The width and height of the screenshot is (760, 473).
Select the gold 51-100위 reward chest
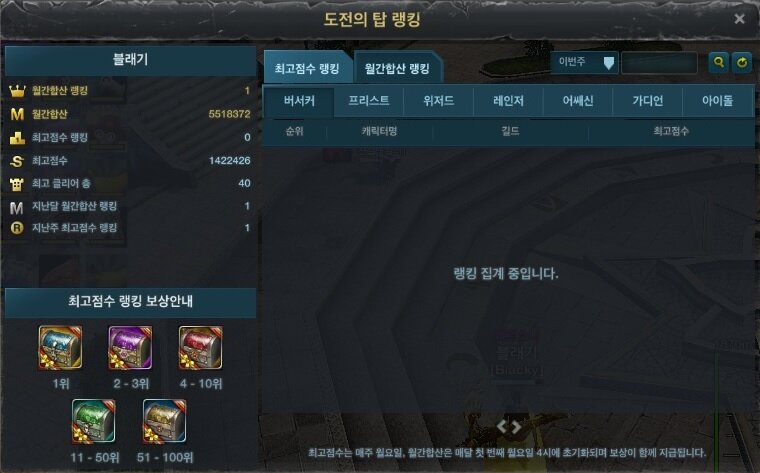click(164, 421)
